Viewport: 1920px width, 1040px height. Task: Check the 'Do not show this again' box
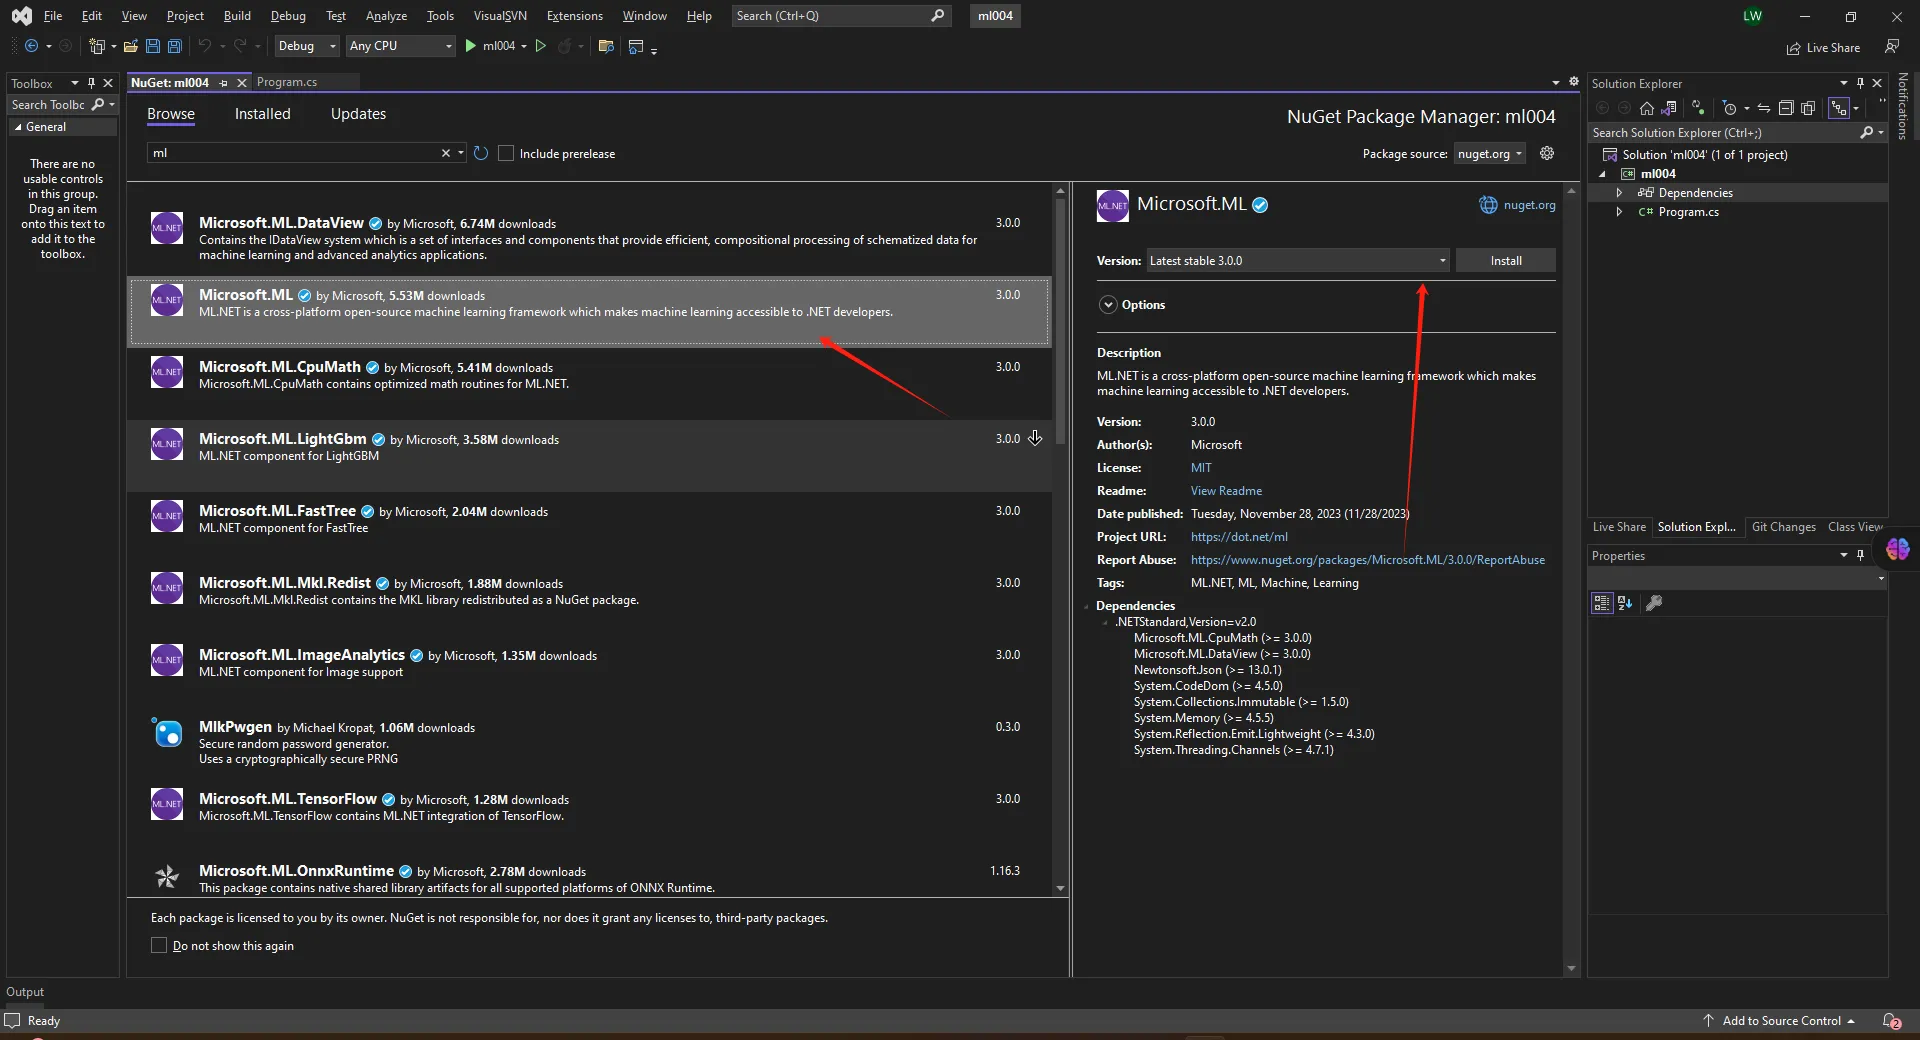pyautogui.click(x=159, y=945)
